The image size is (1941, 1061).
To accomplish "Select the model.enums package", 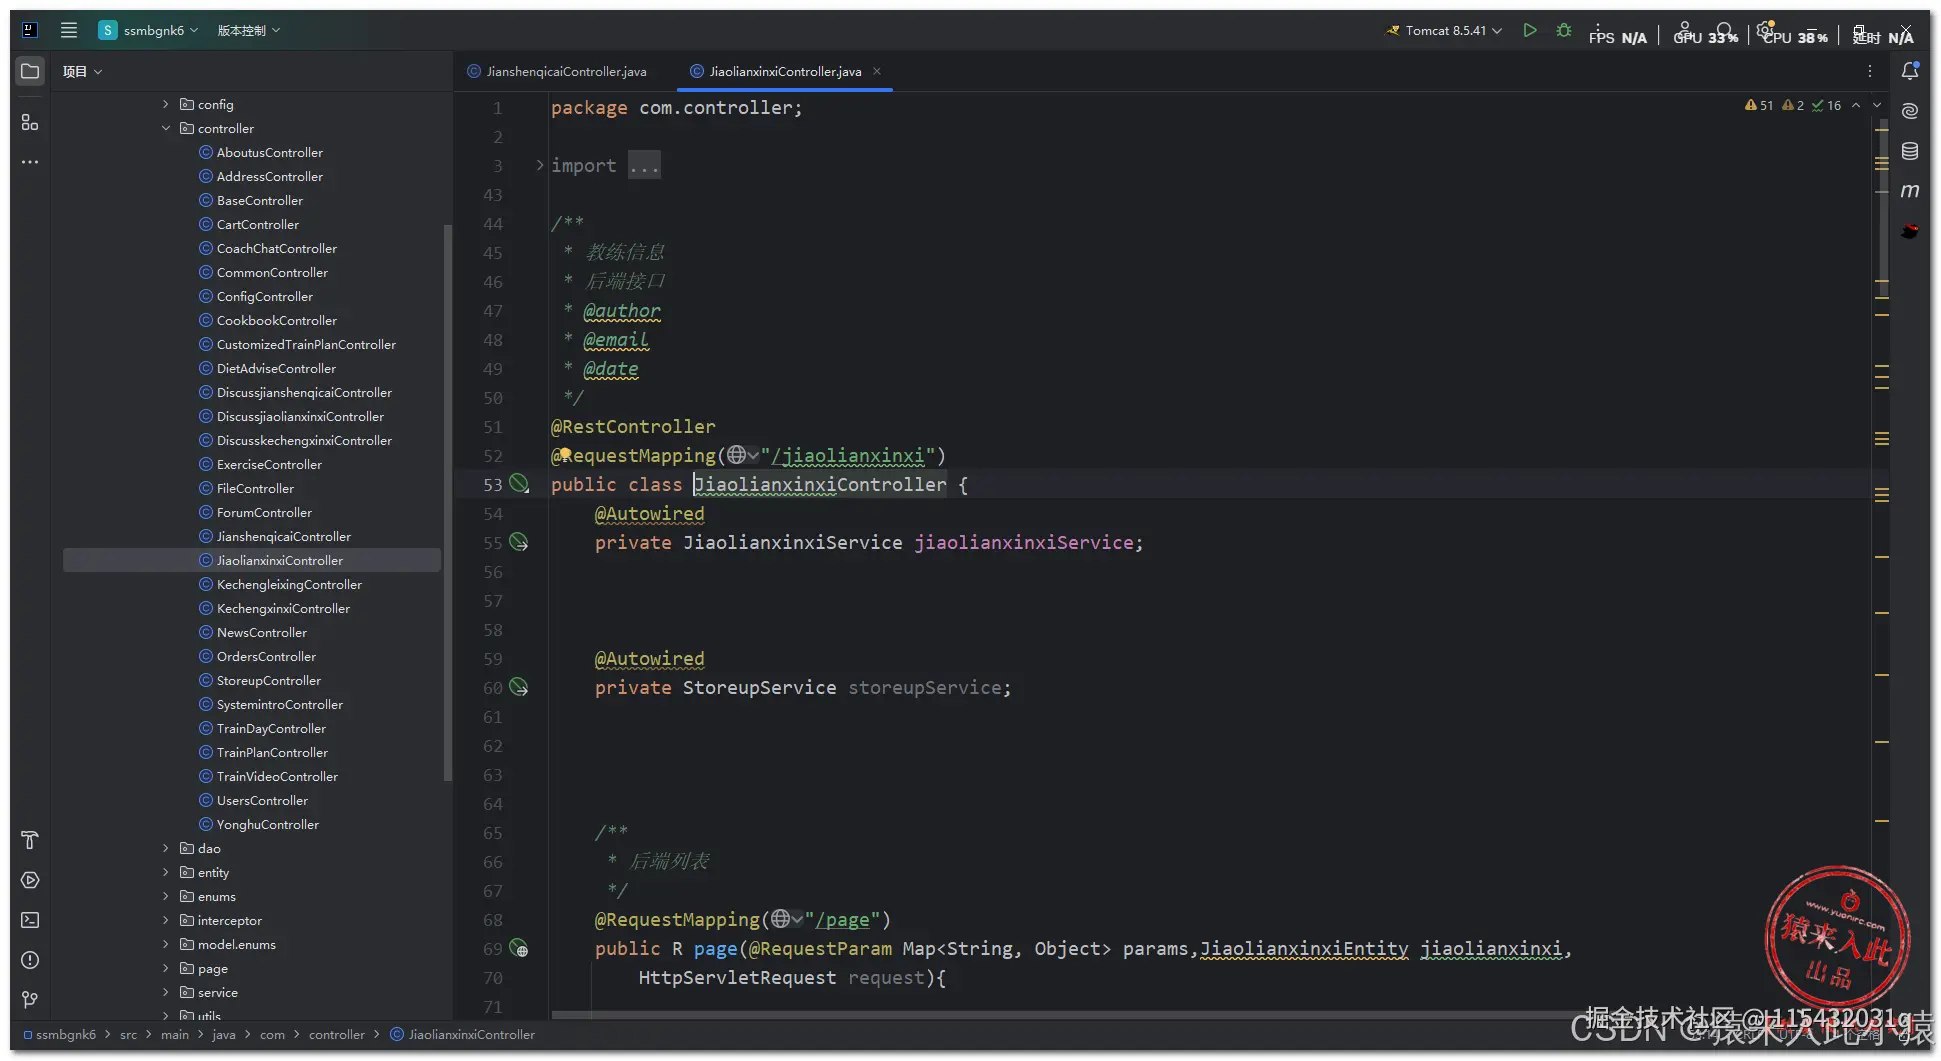I will [236, 944].
